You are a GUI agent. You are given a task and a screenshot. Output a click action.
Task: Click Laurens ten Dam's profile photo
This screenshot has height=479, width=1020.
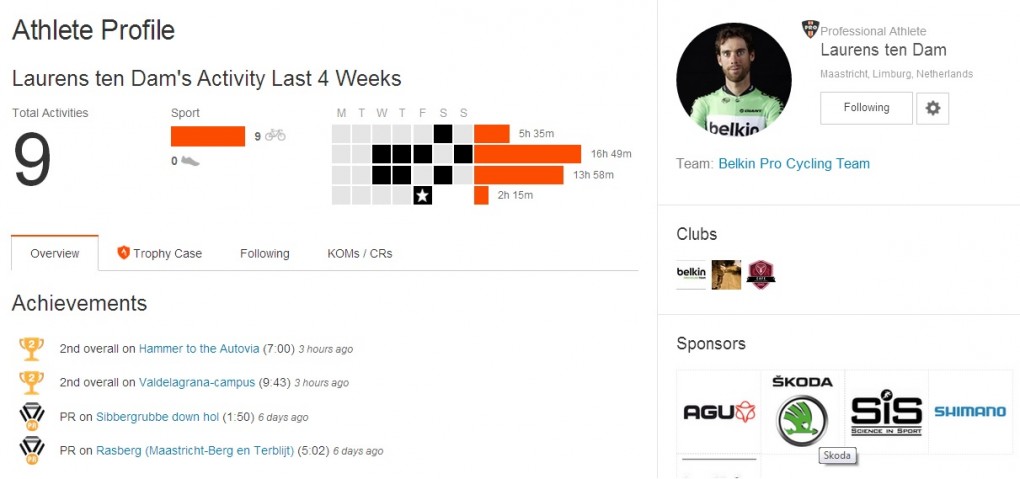point(734,81)
